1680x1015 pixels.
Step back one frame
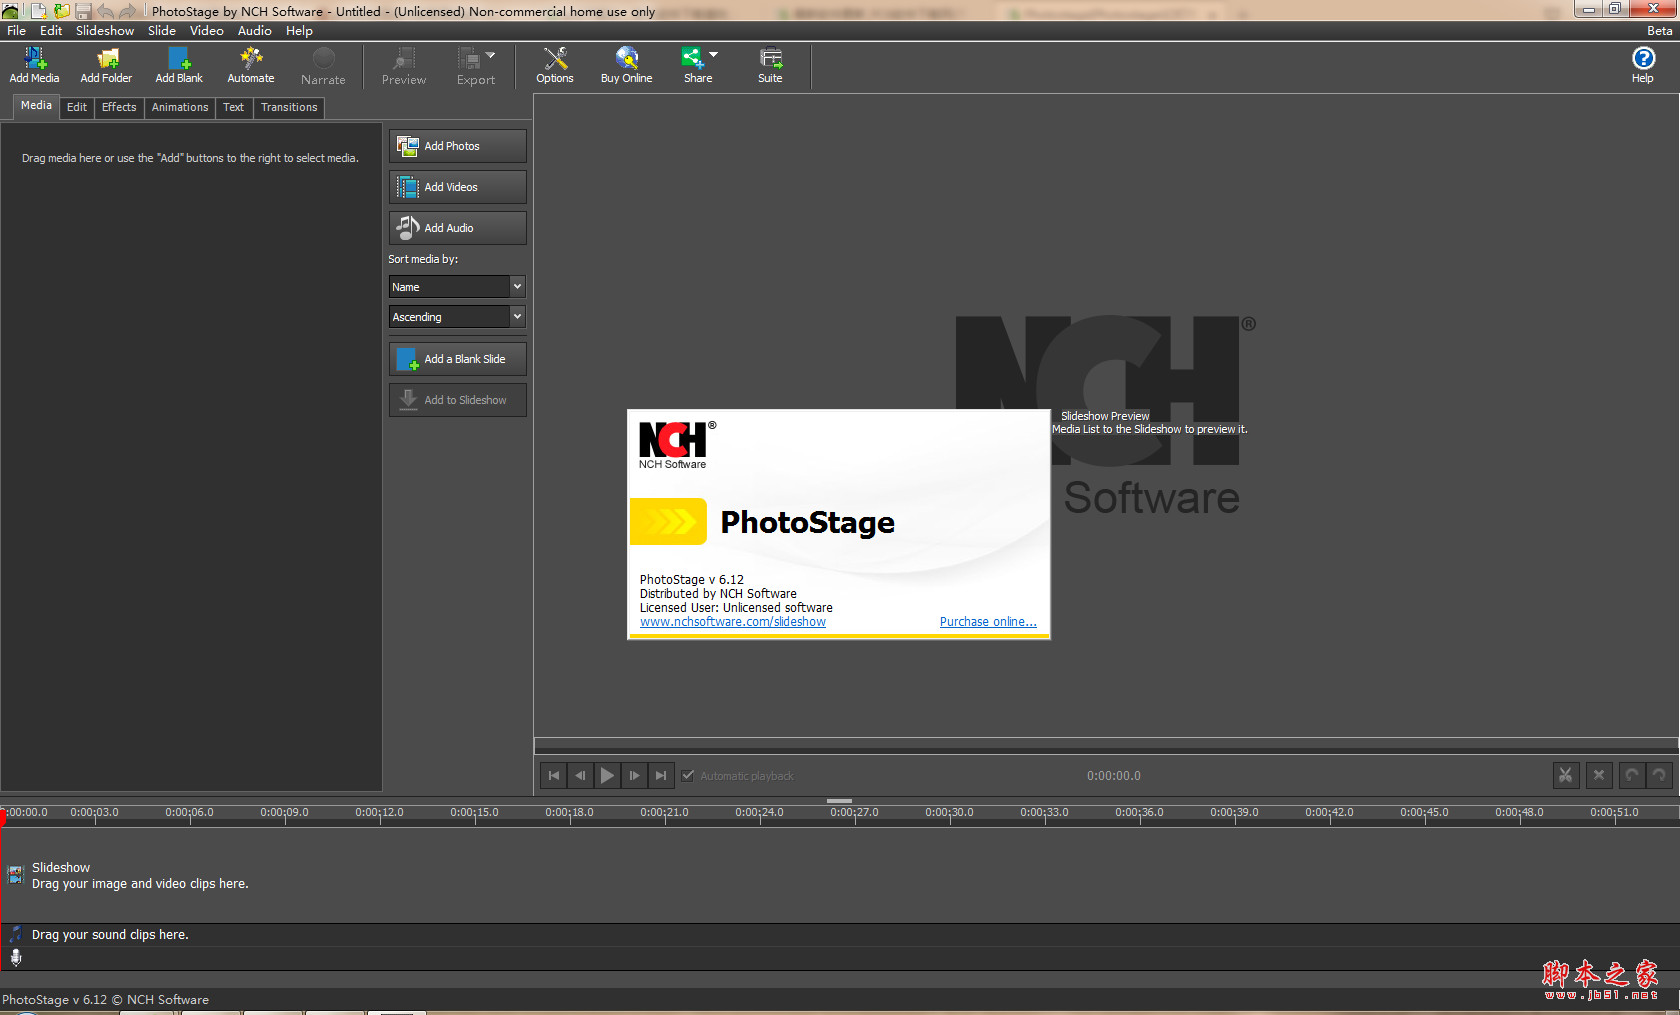pos(580,775)
